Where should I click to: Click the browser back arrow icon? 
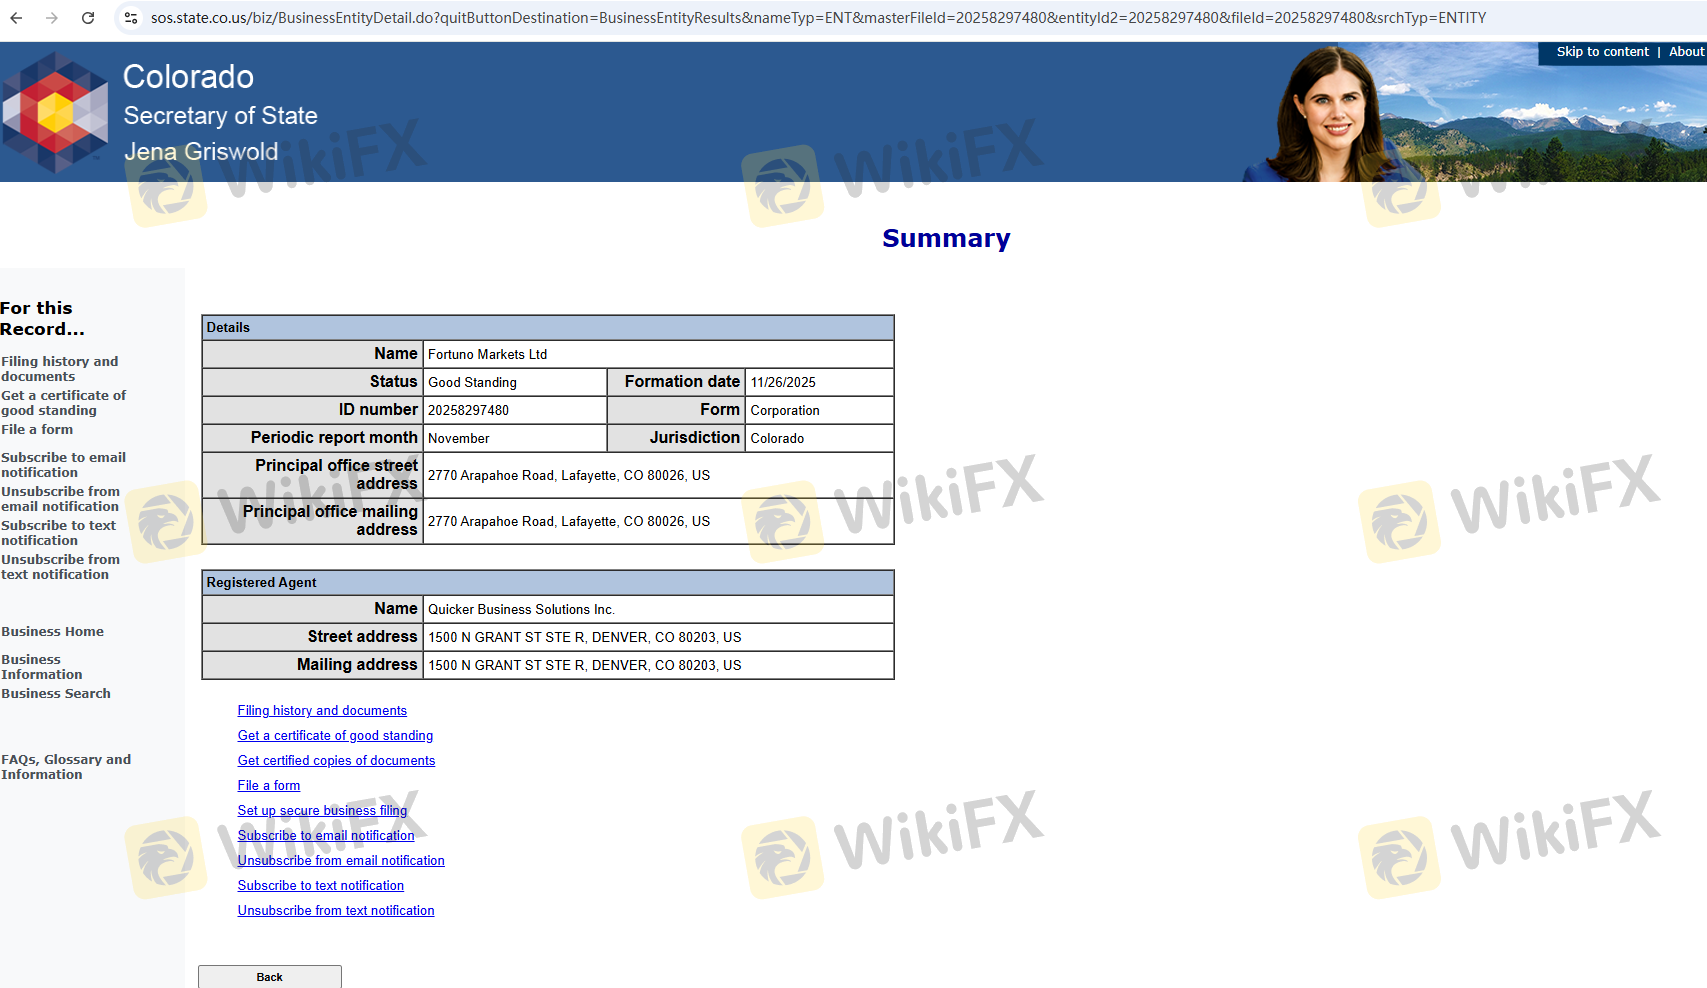17,18
